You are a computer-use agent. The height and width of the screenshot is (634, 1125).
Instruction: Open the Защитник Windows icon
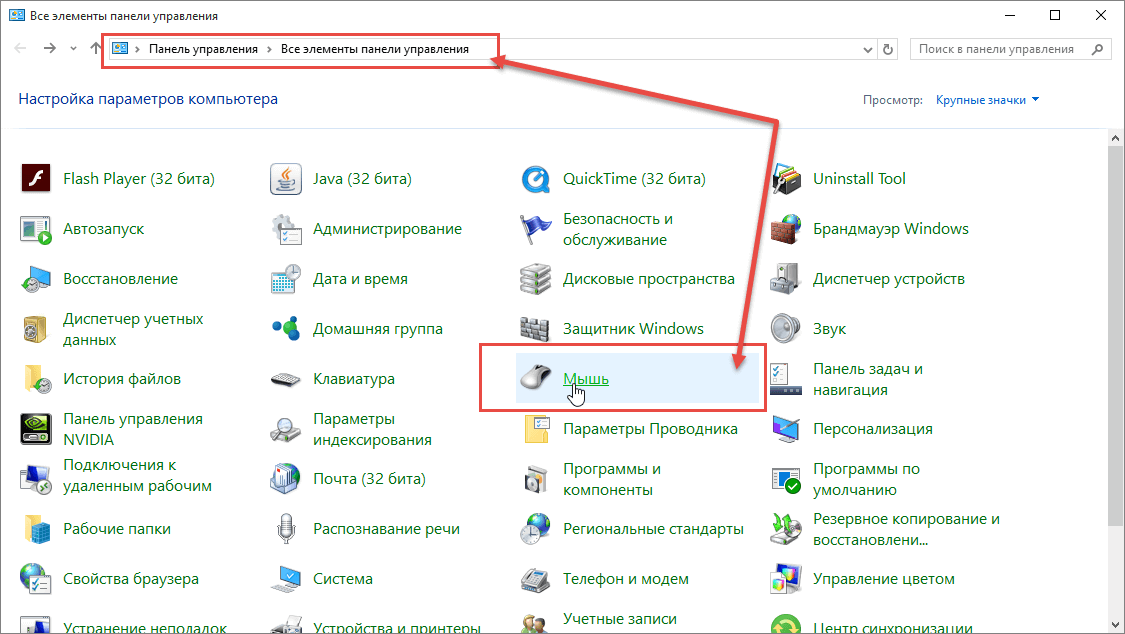coord(536,329)
